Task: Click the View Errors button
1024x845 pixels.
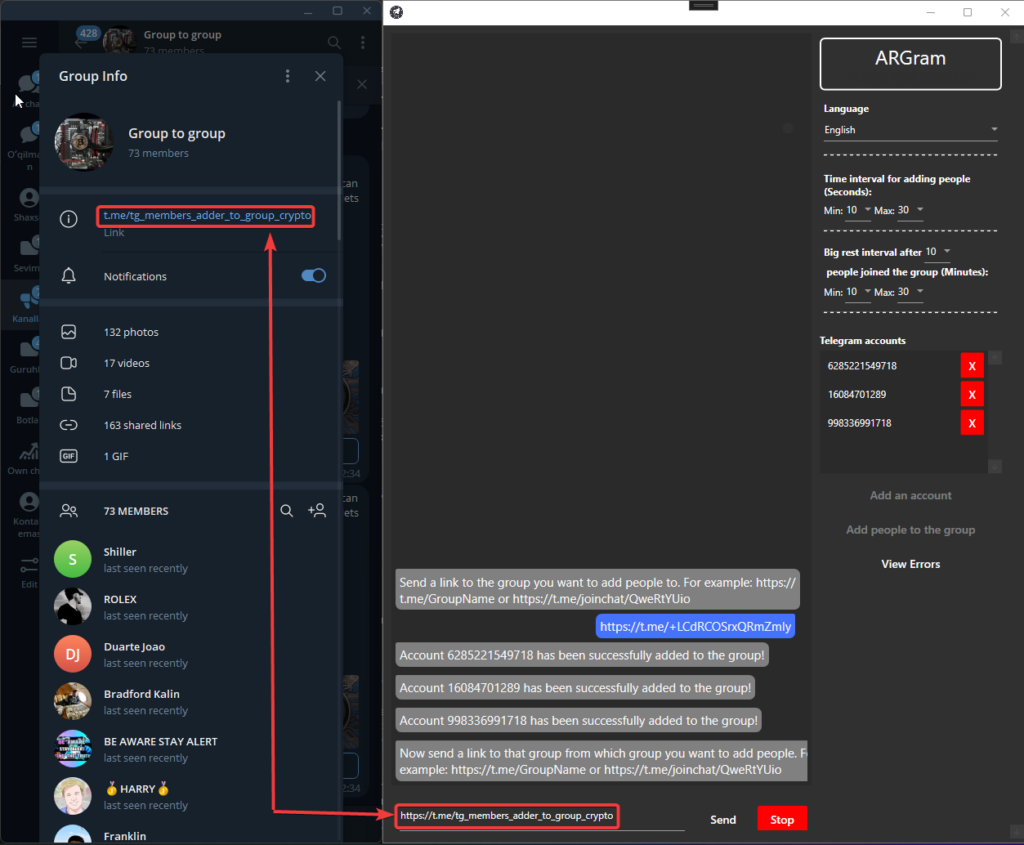Action: [910, 564]
